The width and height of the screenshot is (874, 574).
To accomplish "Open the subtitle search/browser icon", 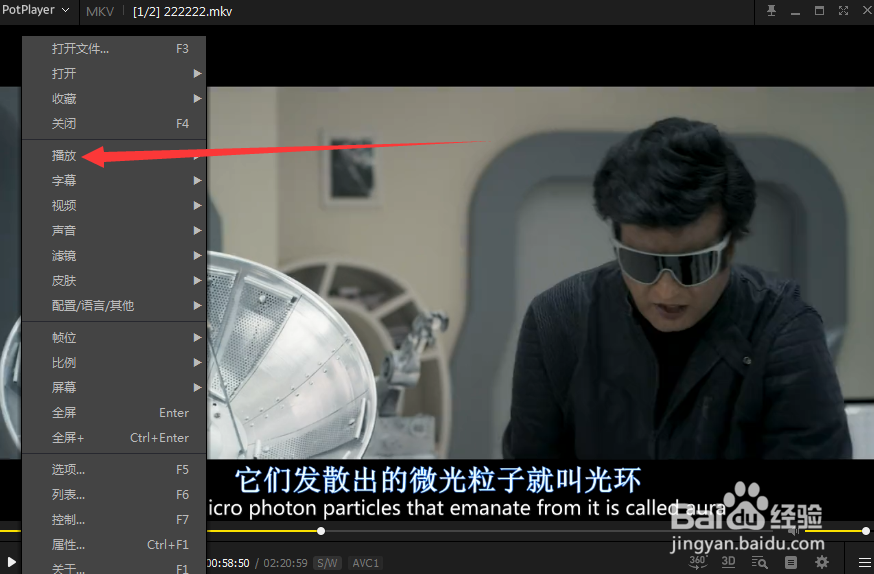I will point(759,562).
